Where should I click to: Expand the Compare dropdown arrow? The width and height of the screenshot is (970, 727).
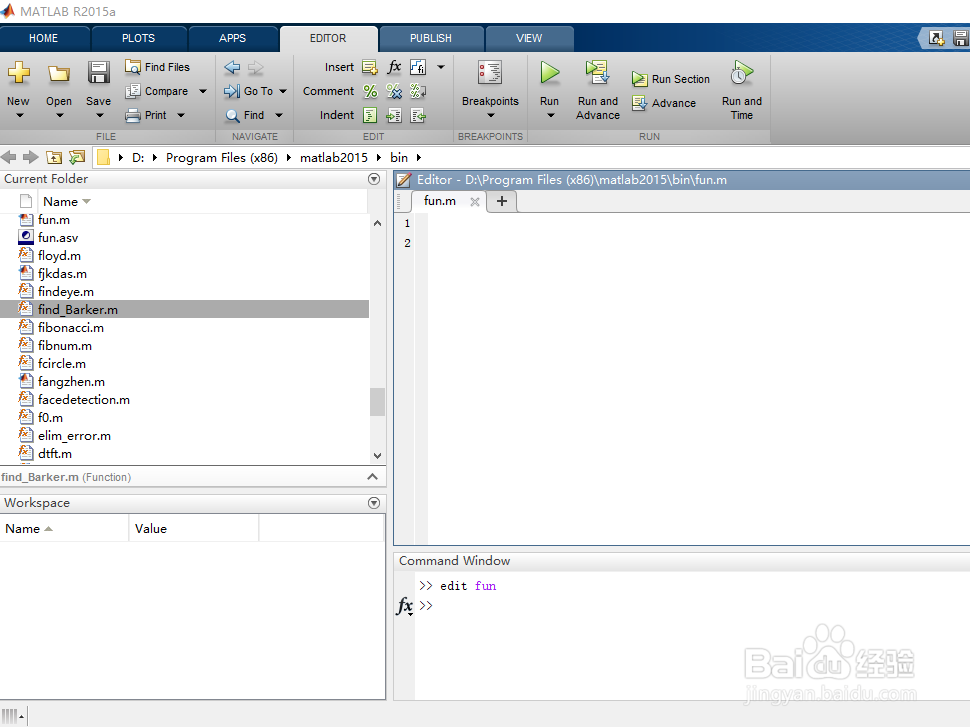pos(203,91)
